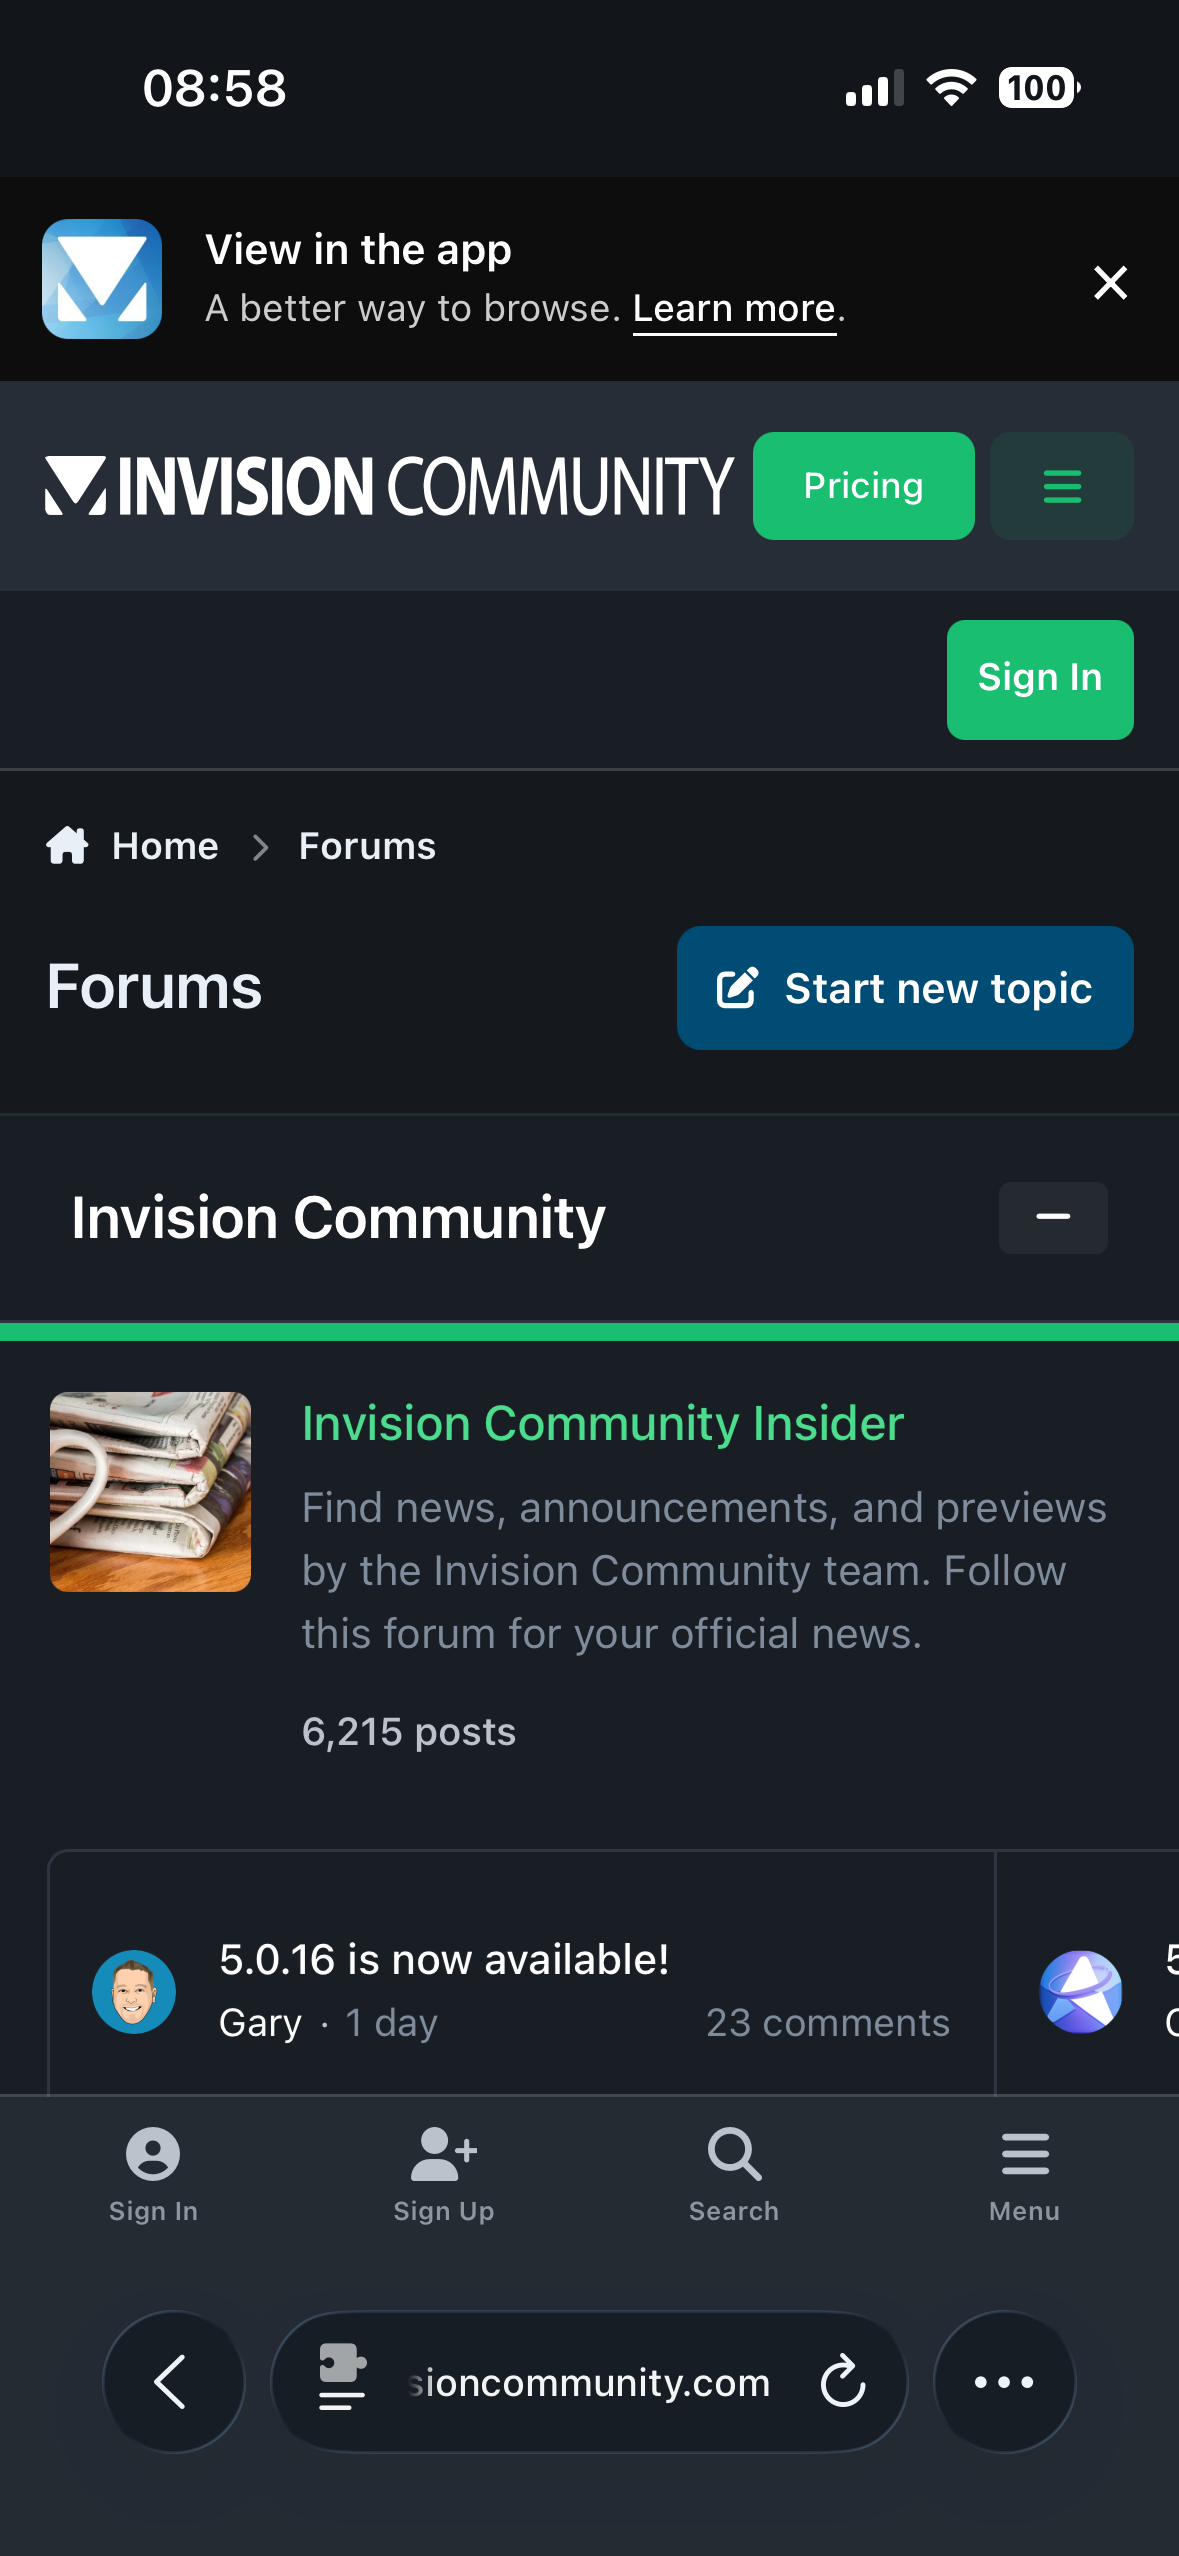Tap the Wi-Fi status icon
Viewport: 1179px width, 2556px height.
pyautogui.click(x=951, y=88)
